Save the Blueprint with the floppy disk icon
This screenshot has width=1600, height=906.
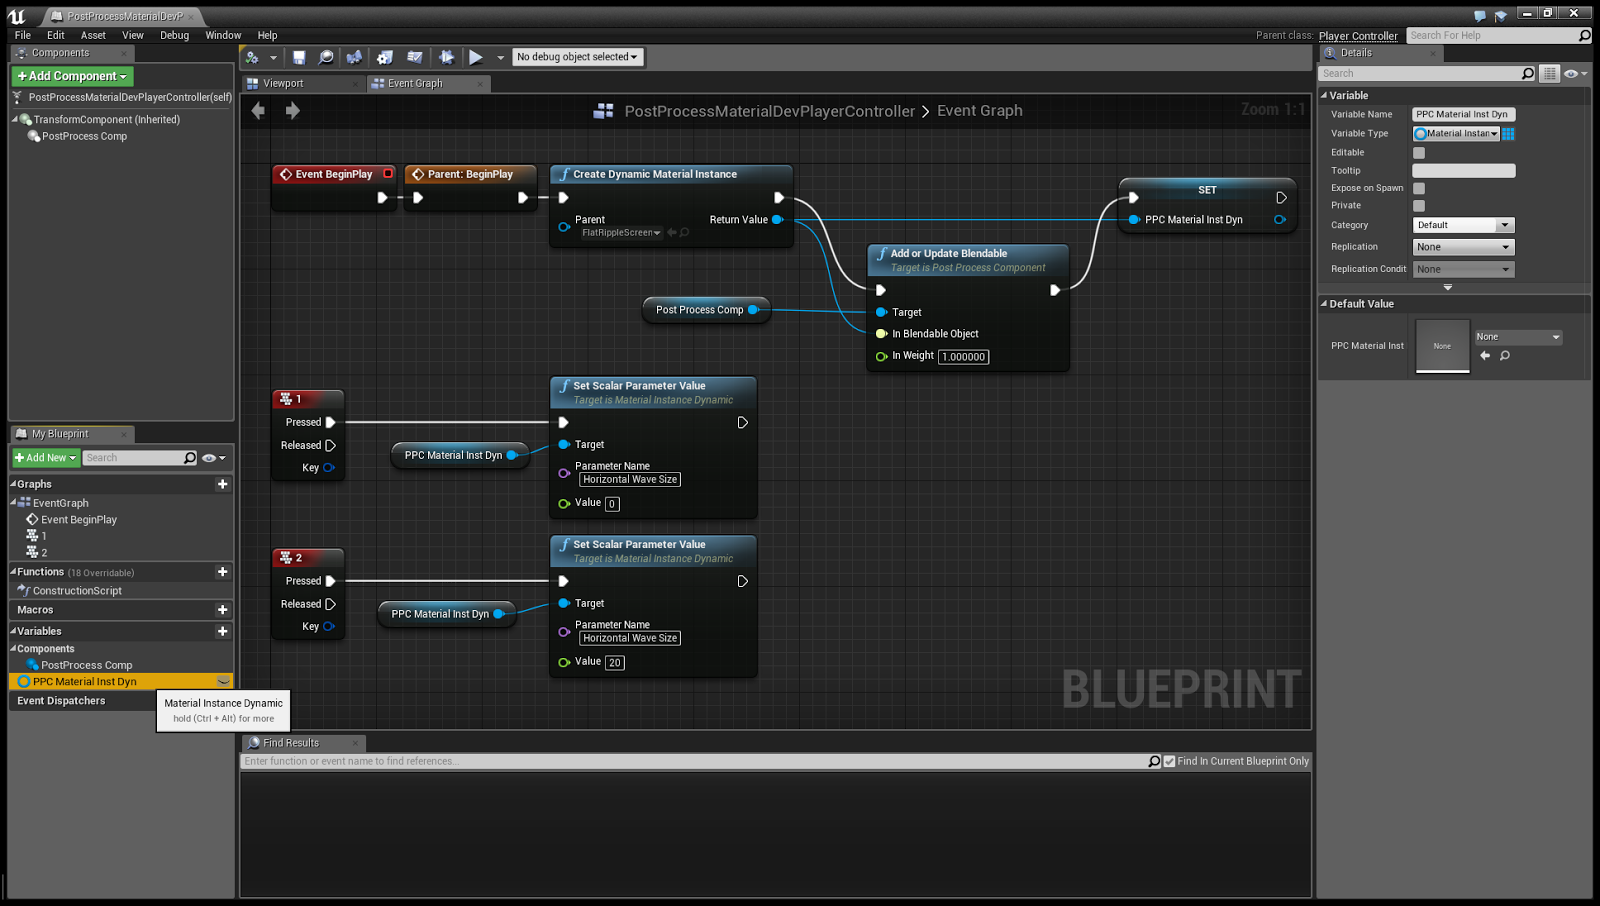pos(300,57)
